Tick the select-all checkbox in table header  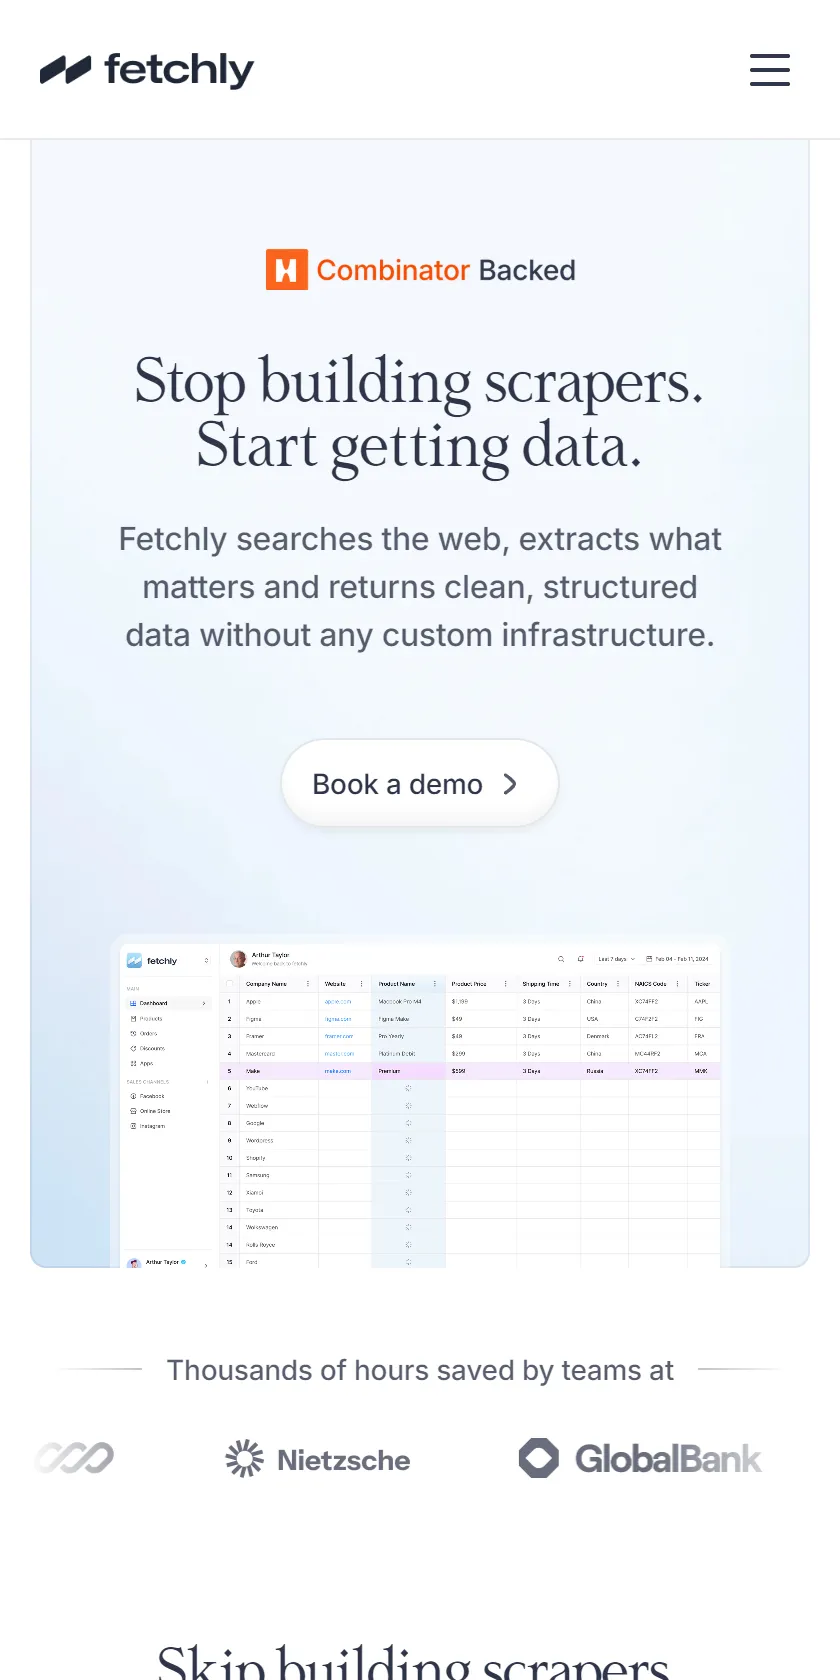[229, 984]
